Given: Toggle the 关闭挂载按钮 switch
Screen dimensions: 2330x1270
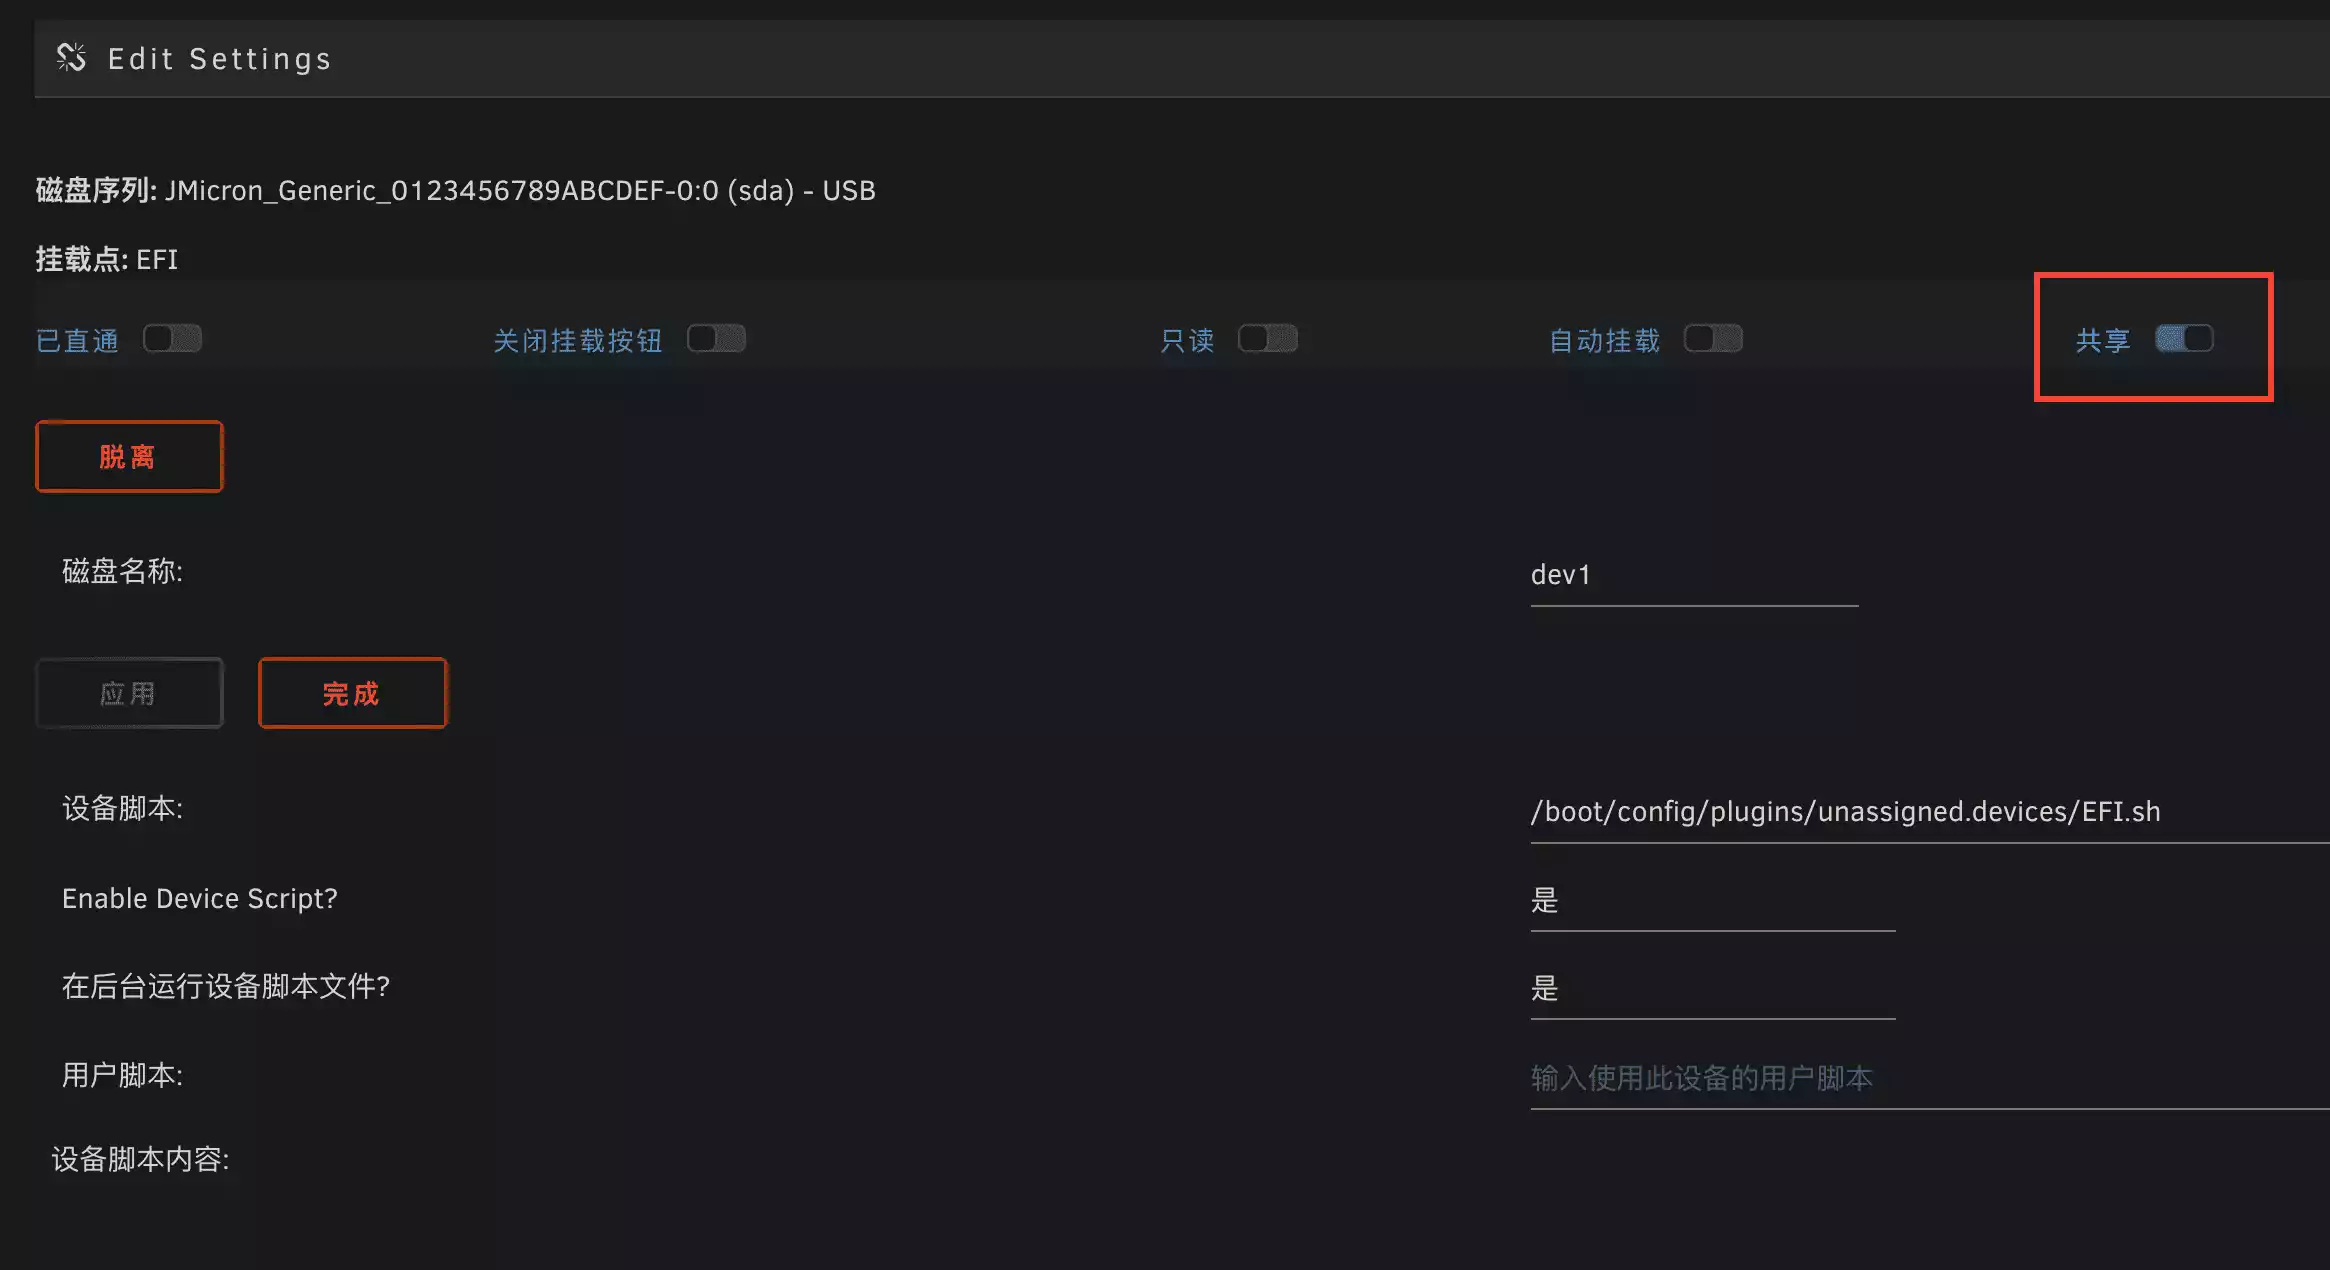Looking at the screenshot, I should [x=716, y=339].
